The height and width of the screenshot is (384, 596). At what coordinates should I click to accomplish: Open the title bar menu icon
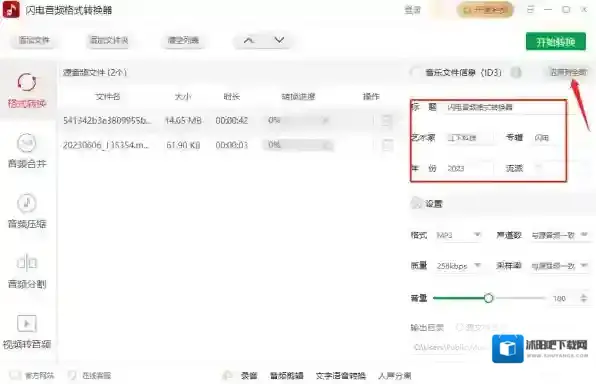coord(531,10)
